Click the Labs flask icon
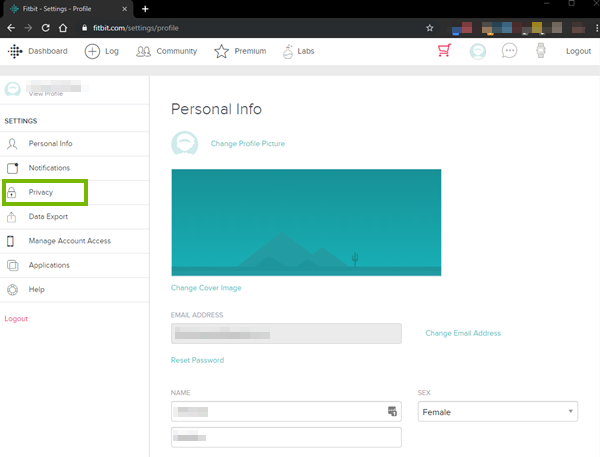The image size is (600, 457). 288,52
